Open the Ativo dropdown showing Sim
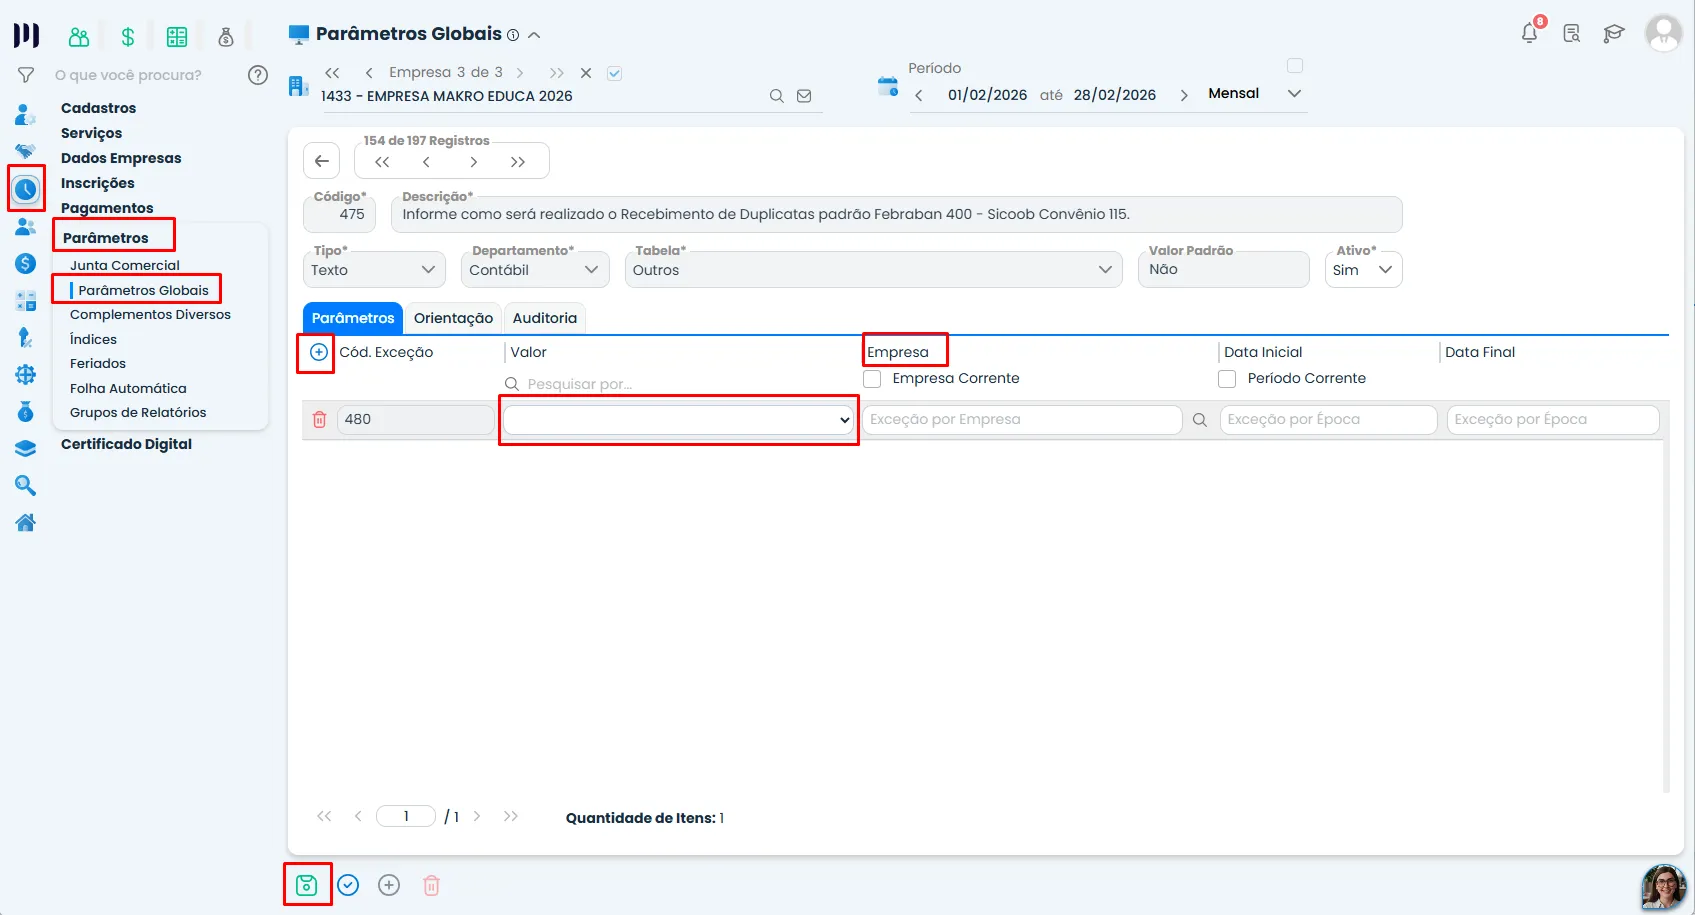This screenshot has height=915, width=1695. click(x=1363, y=270)
